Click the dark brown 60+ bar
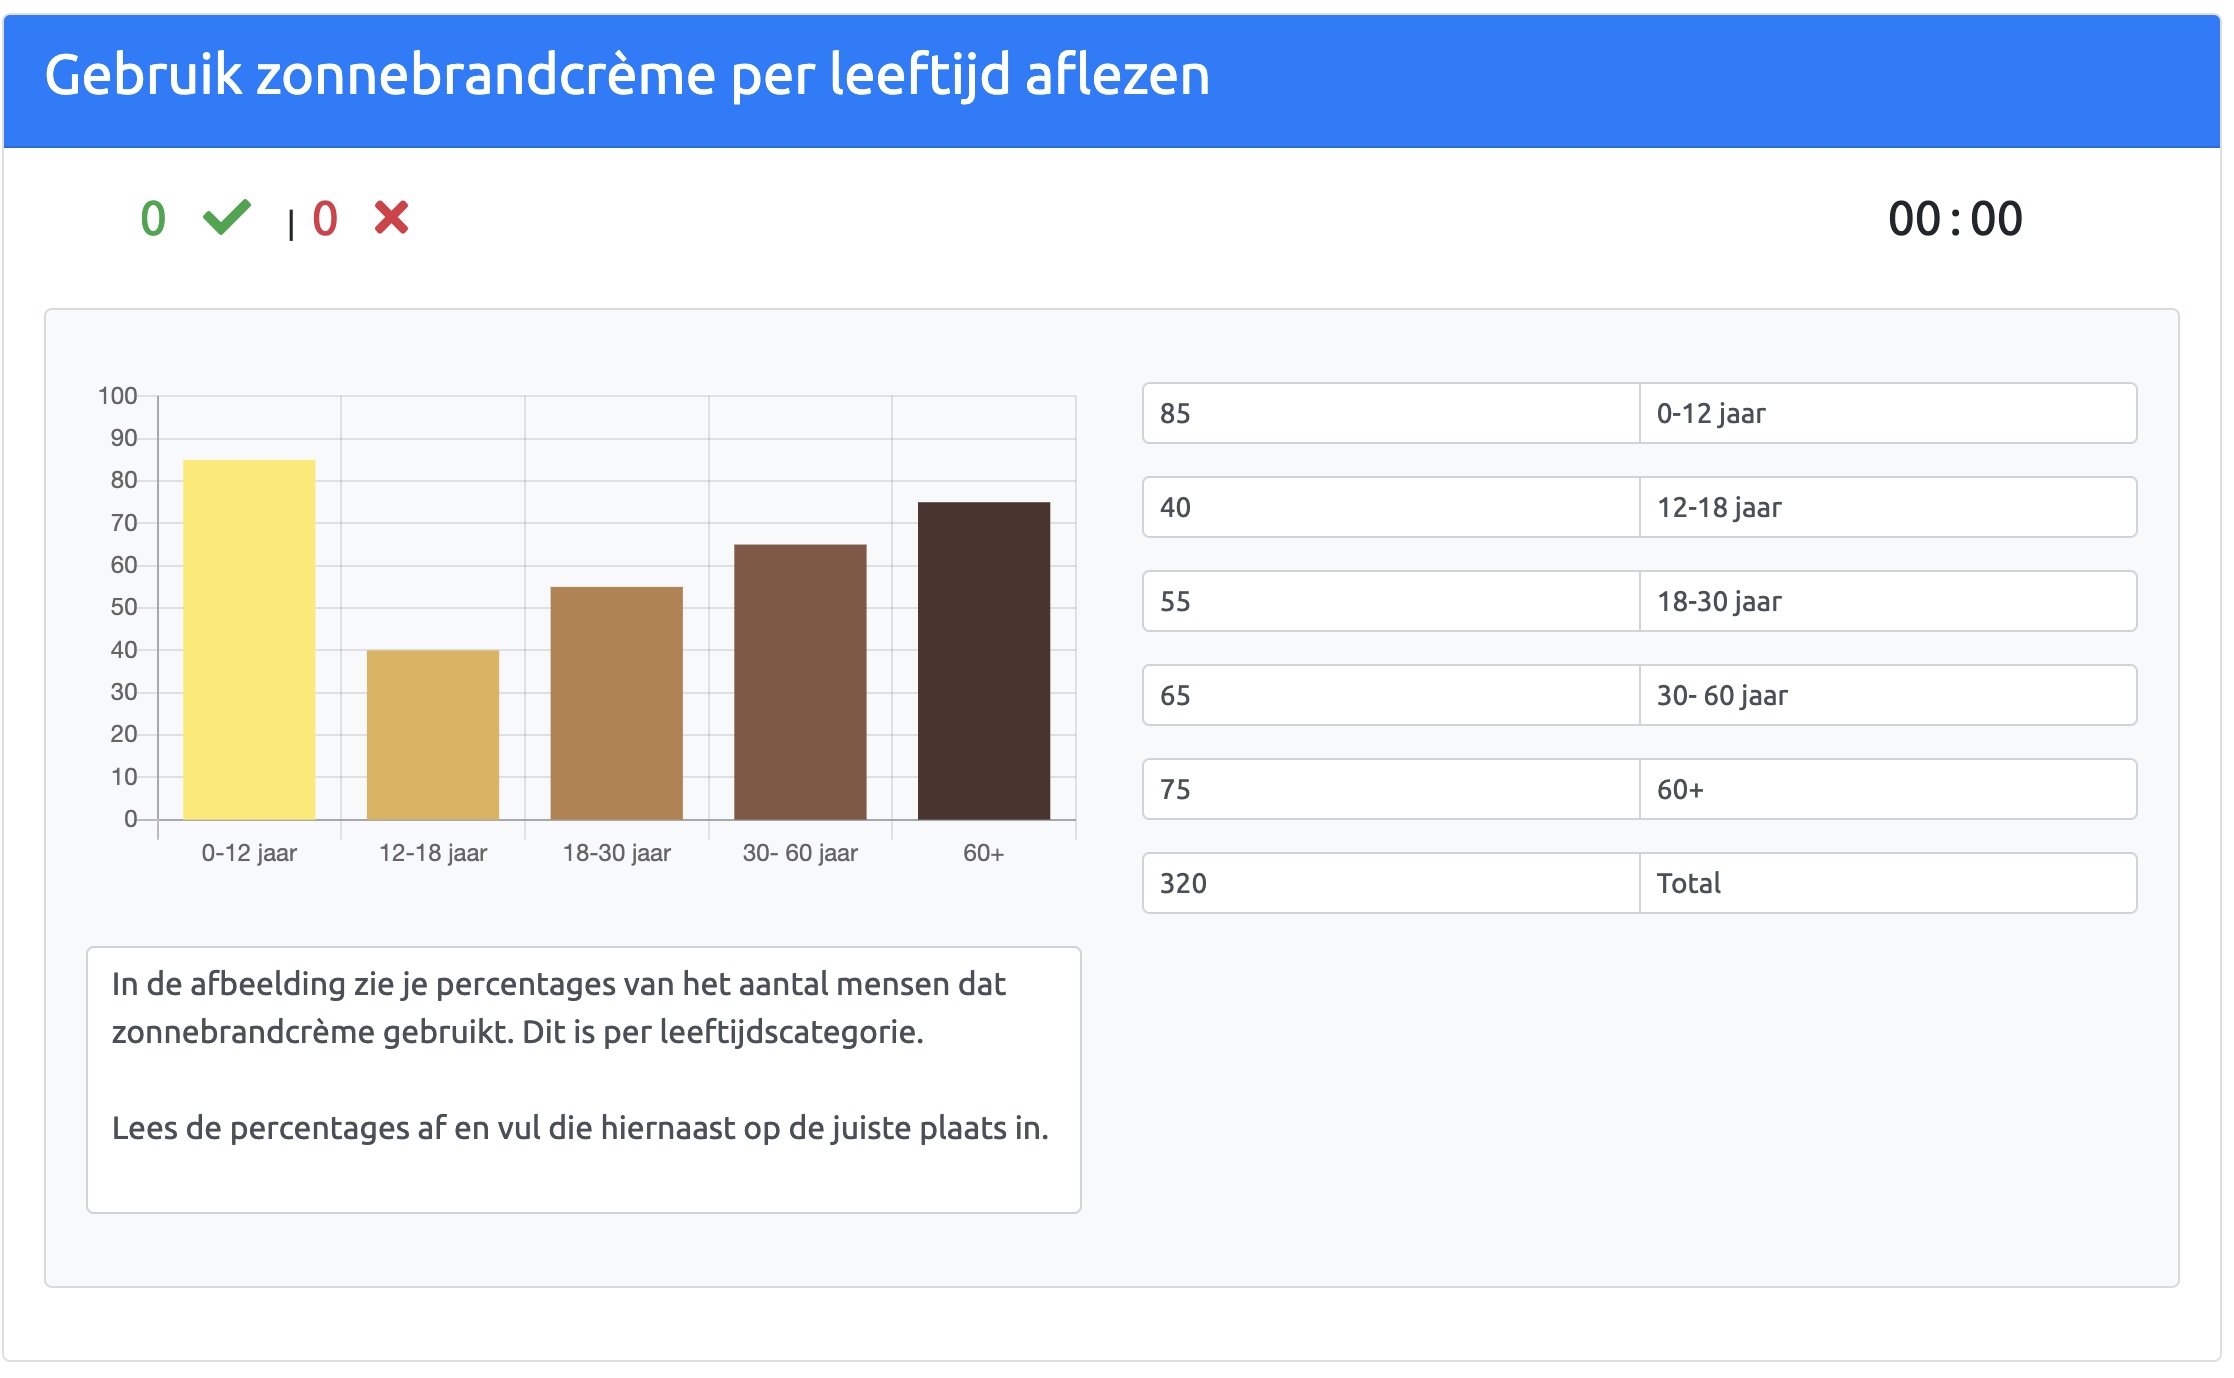Viewport: 2234px width, 1378px height. click(984, 661)
